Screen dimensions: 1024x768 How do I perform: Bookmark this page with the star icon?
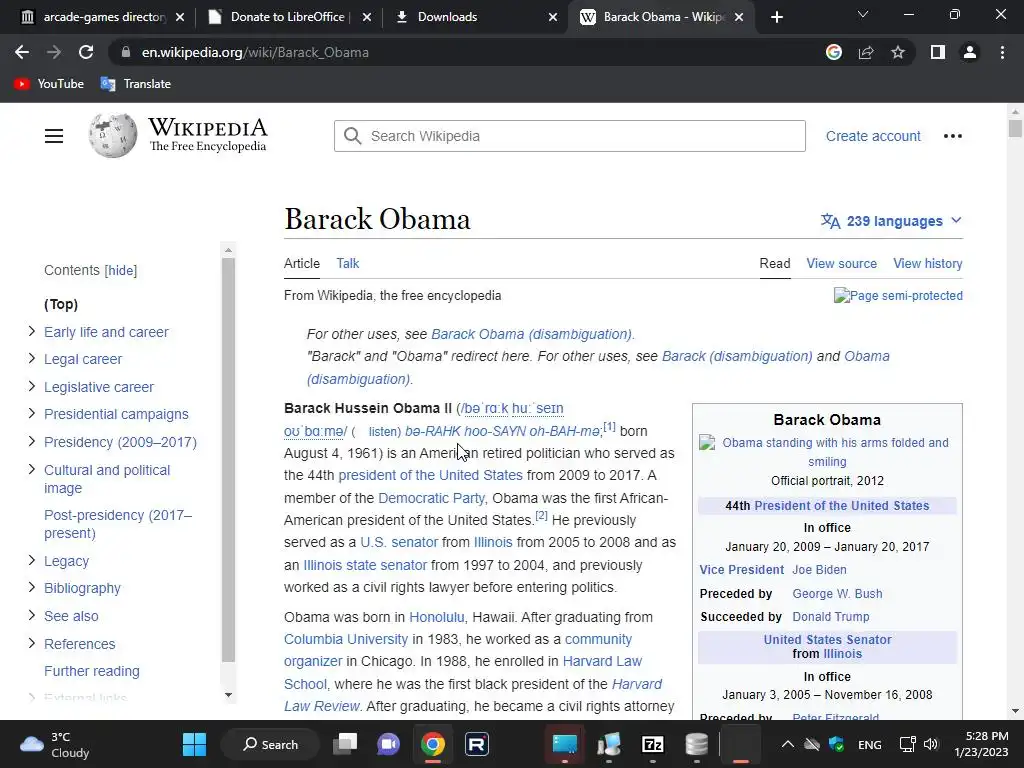898,52
